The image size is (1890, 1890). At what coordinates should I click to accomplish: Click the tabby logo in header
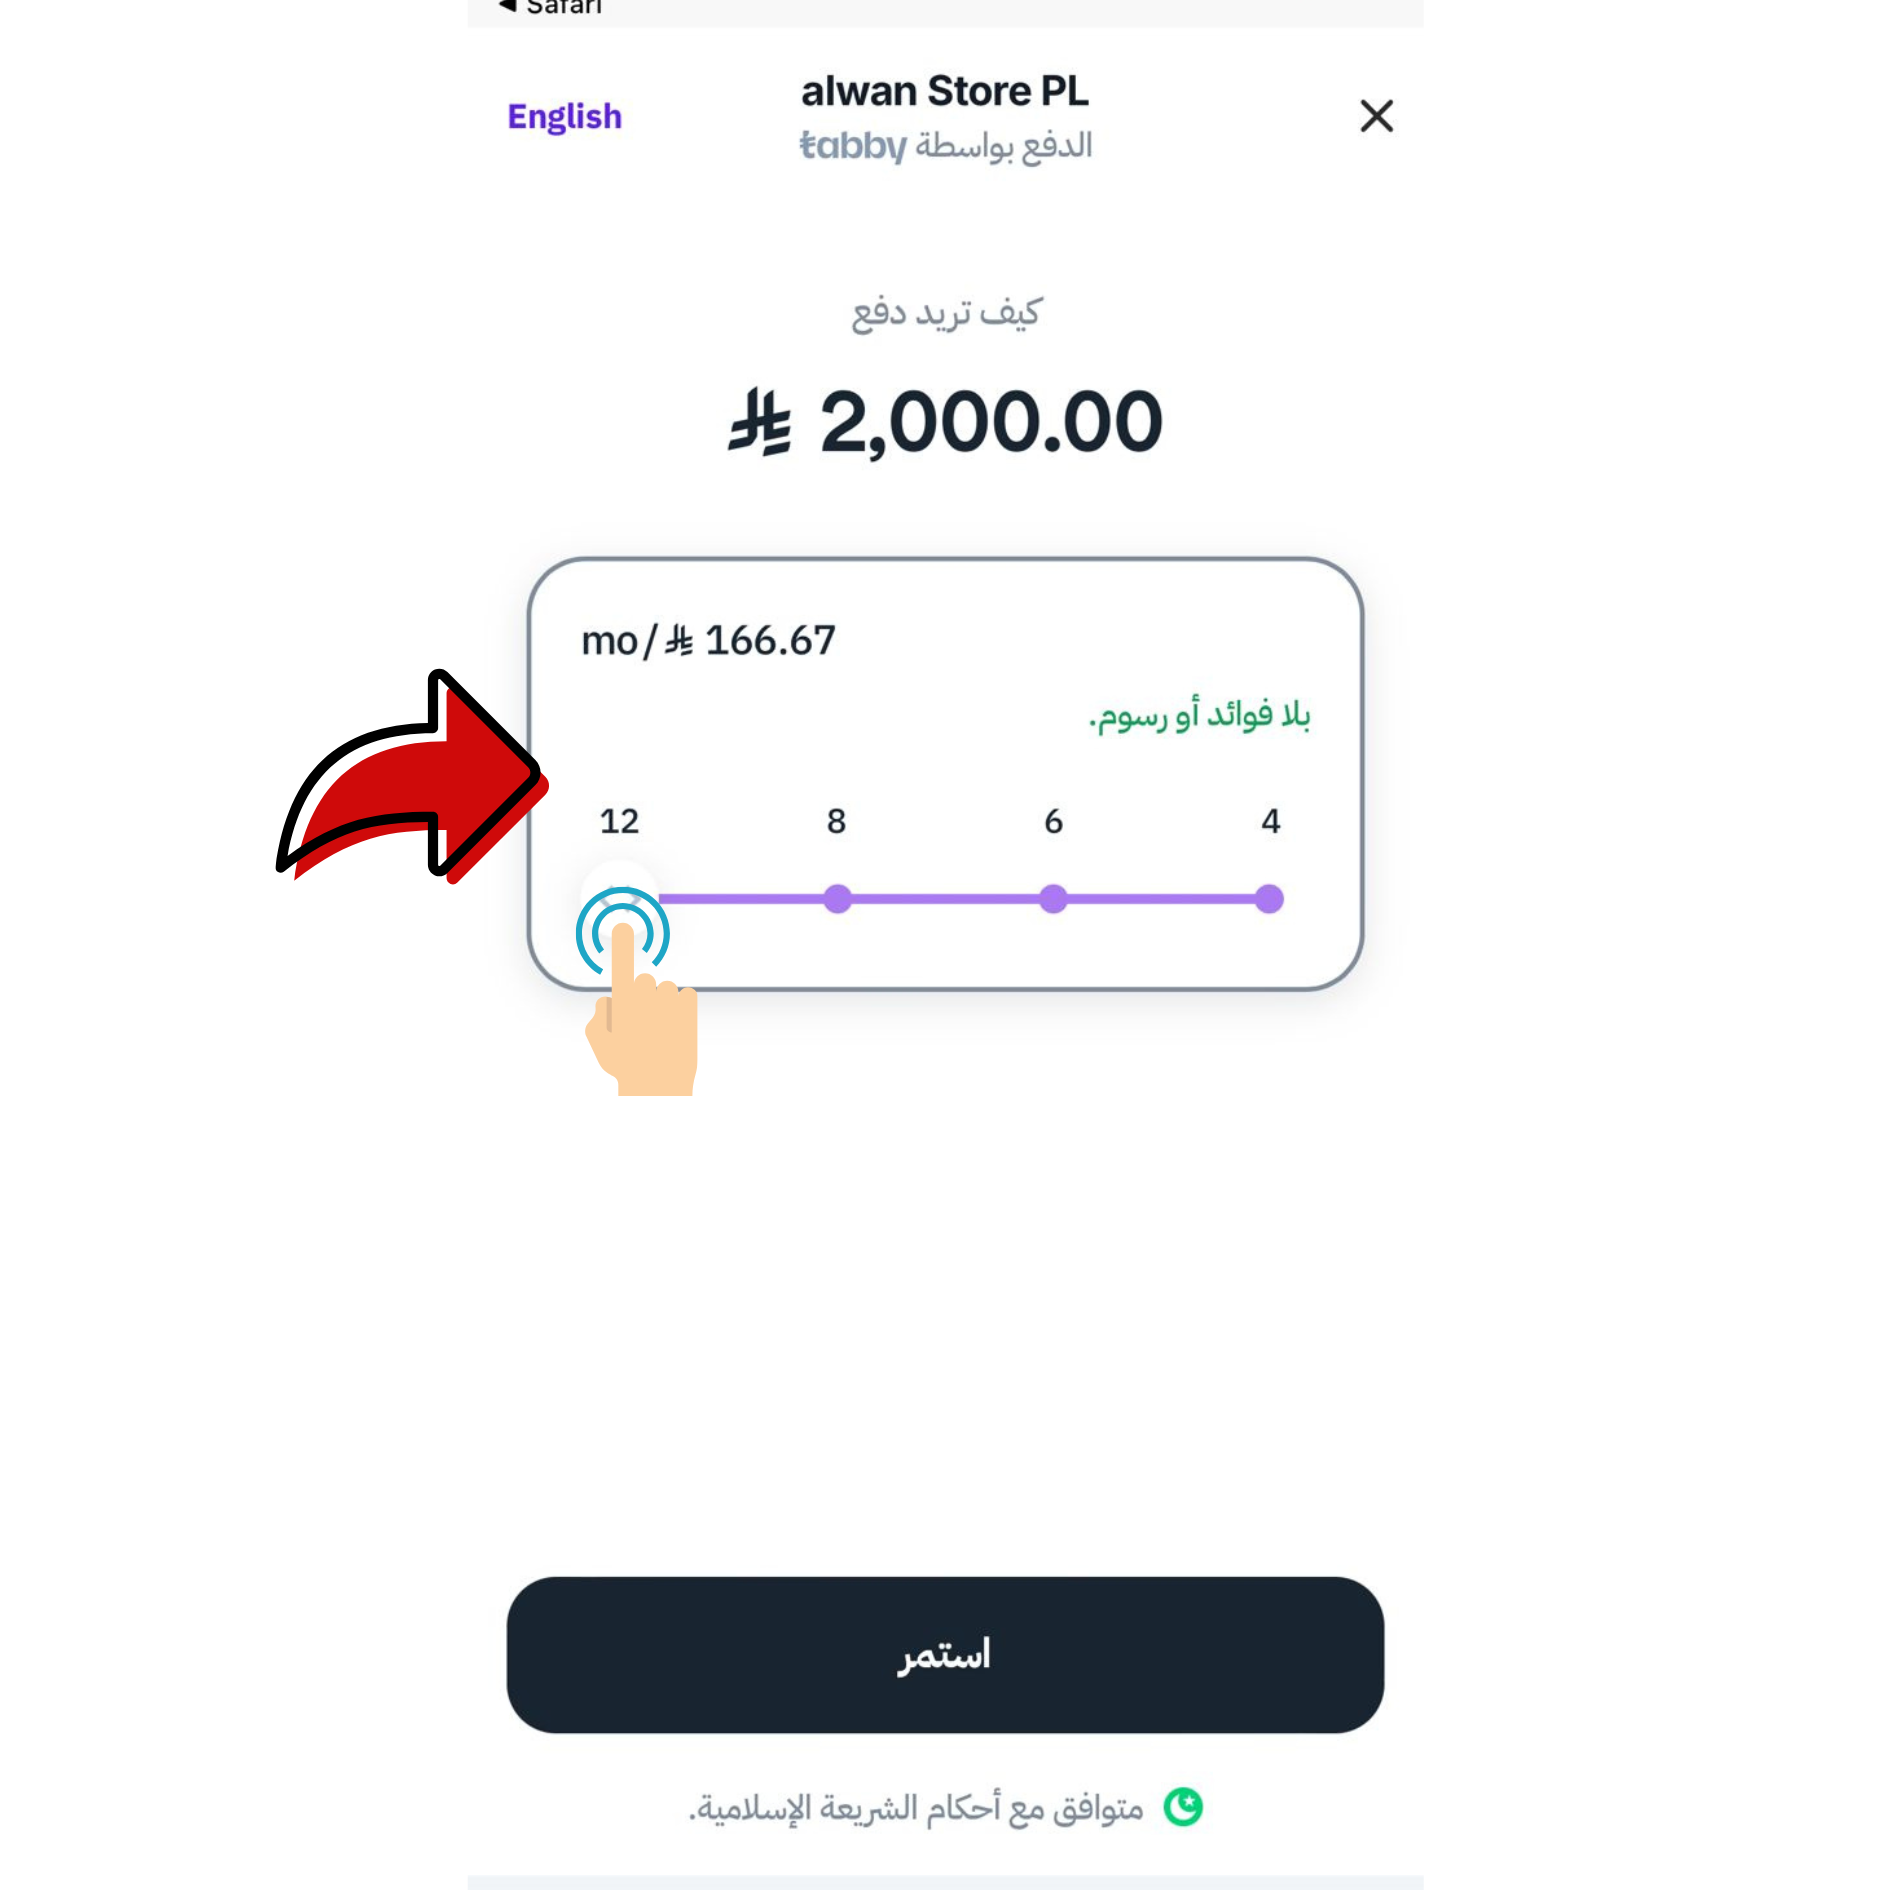852,146
